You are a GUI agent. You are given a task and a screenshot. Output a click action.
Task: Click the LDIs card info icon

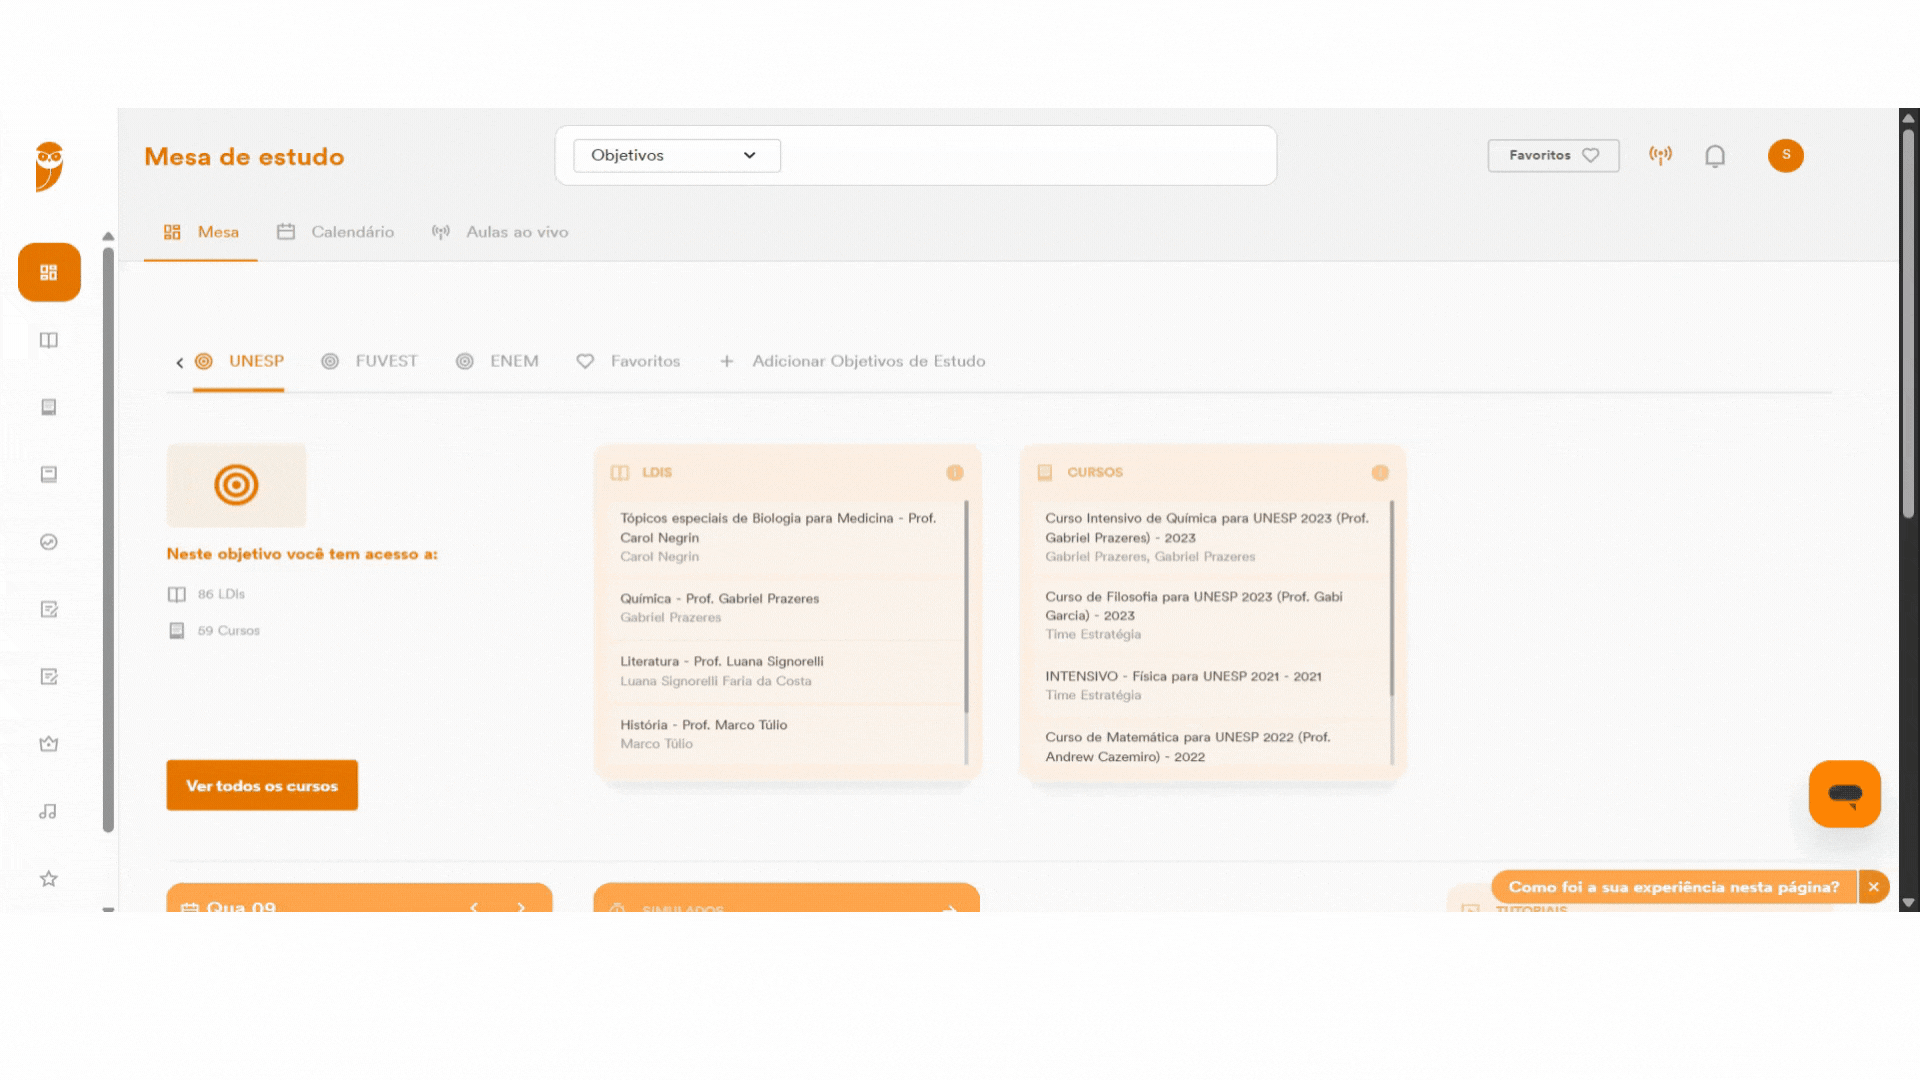[x=955, y=472]
